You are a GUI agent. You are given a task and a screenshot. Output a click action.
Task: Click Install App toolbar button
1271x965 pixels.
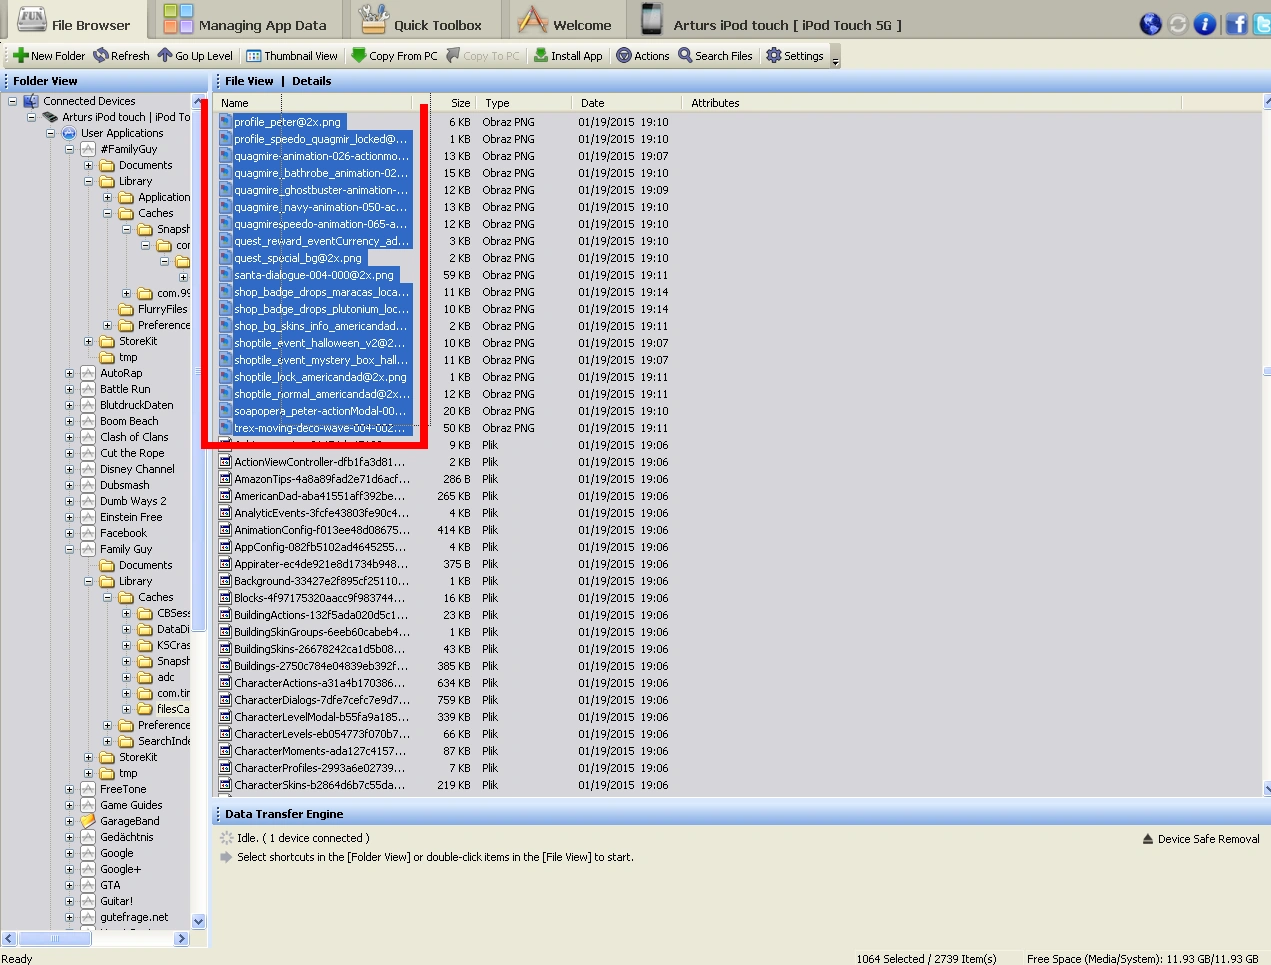pyautogui.click(x=568, y=56)
